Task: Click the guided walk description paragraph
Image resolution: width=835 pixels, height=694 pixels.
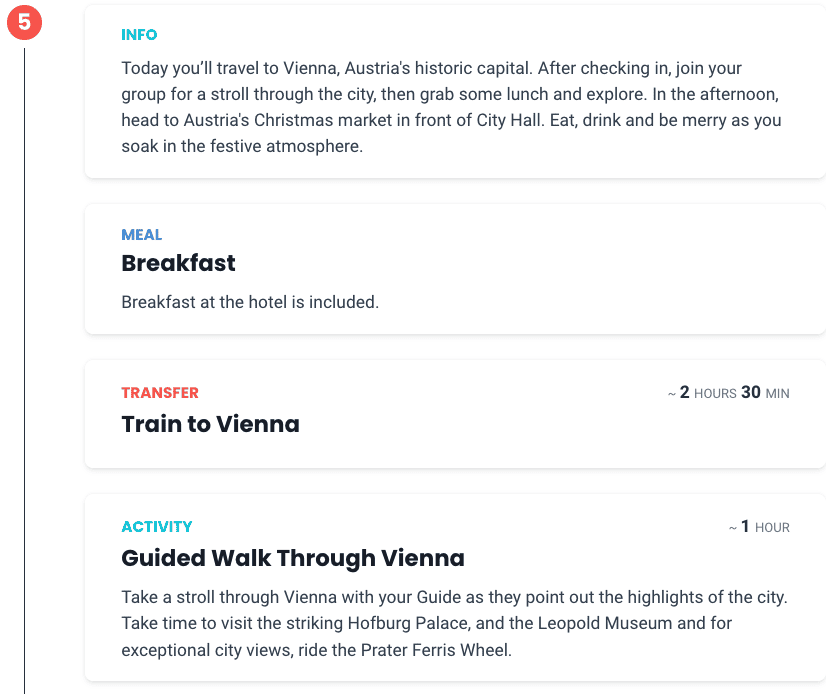Action: coord(454,623)
